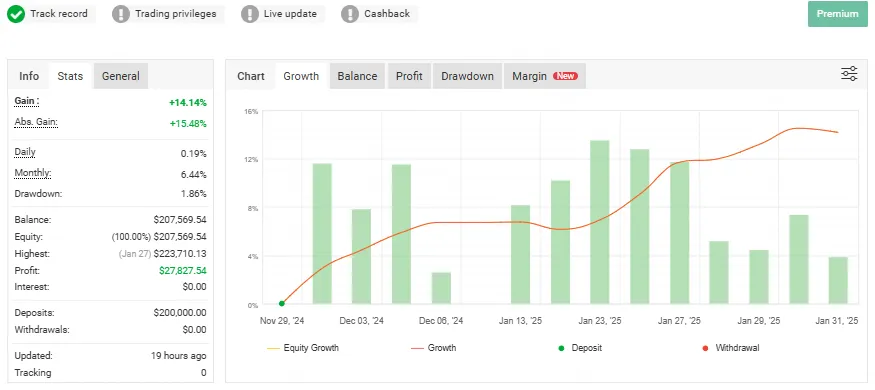Show the Profit chart tab

coord(409,76)
